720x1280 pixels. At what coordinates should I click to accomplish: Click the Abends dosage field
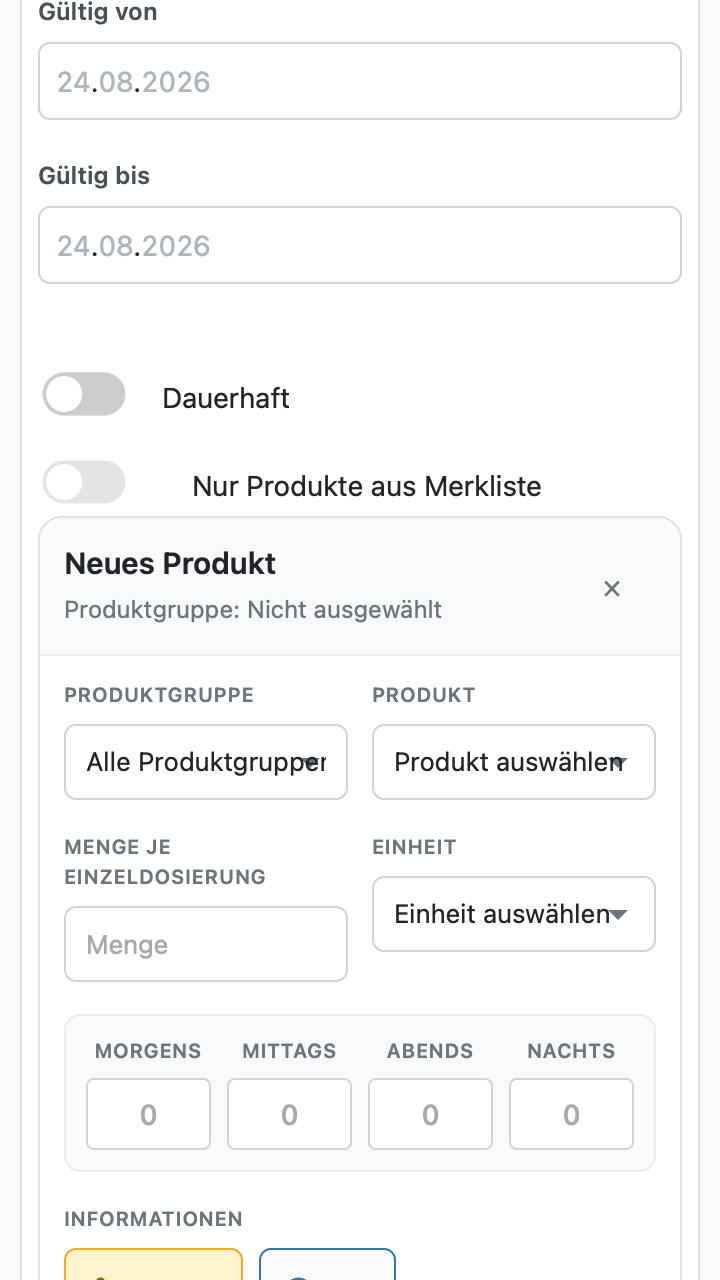pos(431,1114)
